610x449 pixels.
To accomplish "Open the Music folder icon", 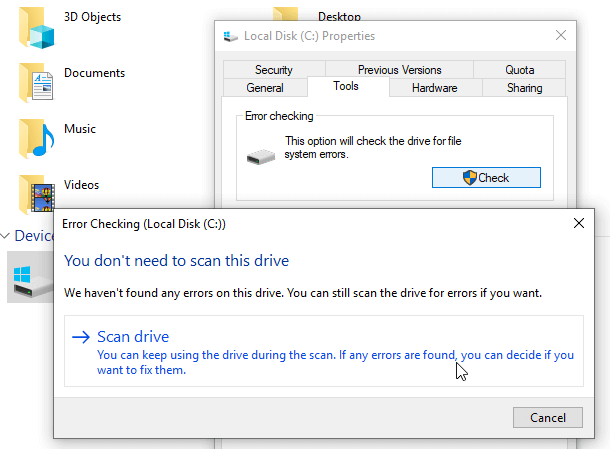I will pos(36,139).
